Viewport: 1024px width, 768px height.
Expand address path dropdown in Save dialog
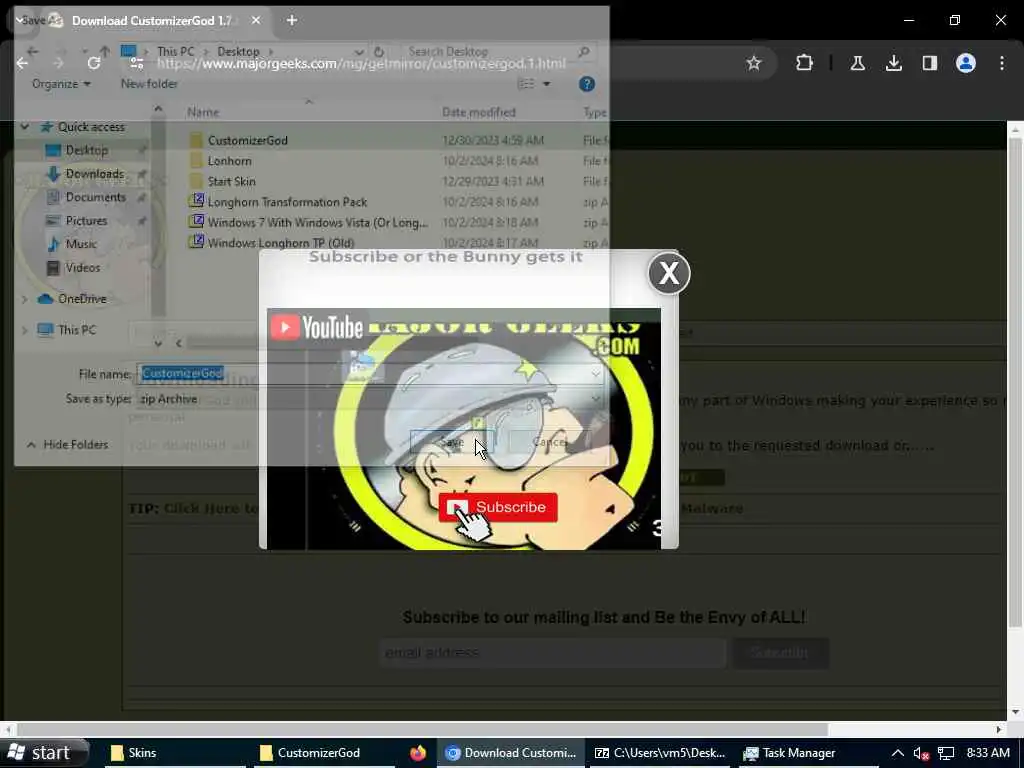359,52
